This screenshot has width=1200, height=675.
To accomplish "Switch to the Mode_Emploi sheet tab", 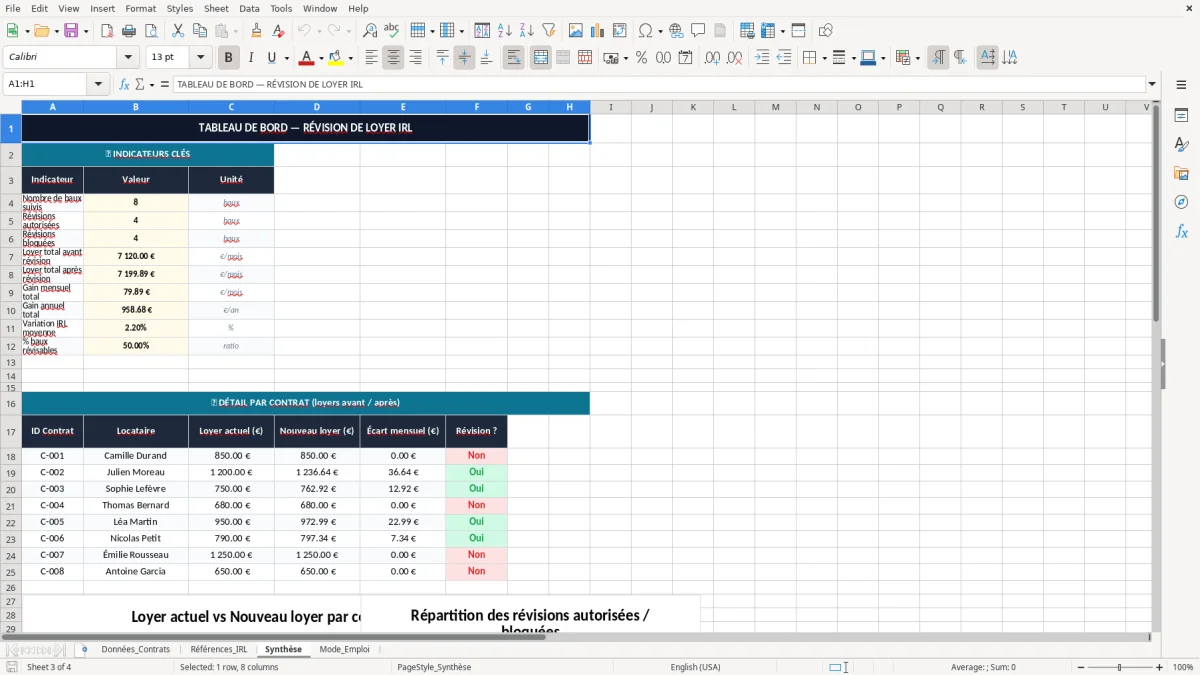I will (x=344, y=649).
